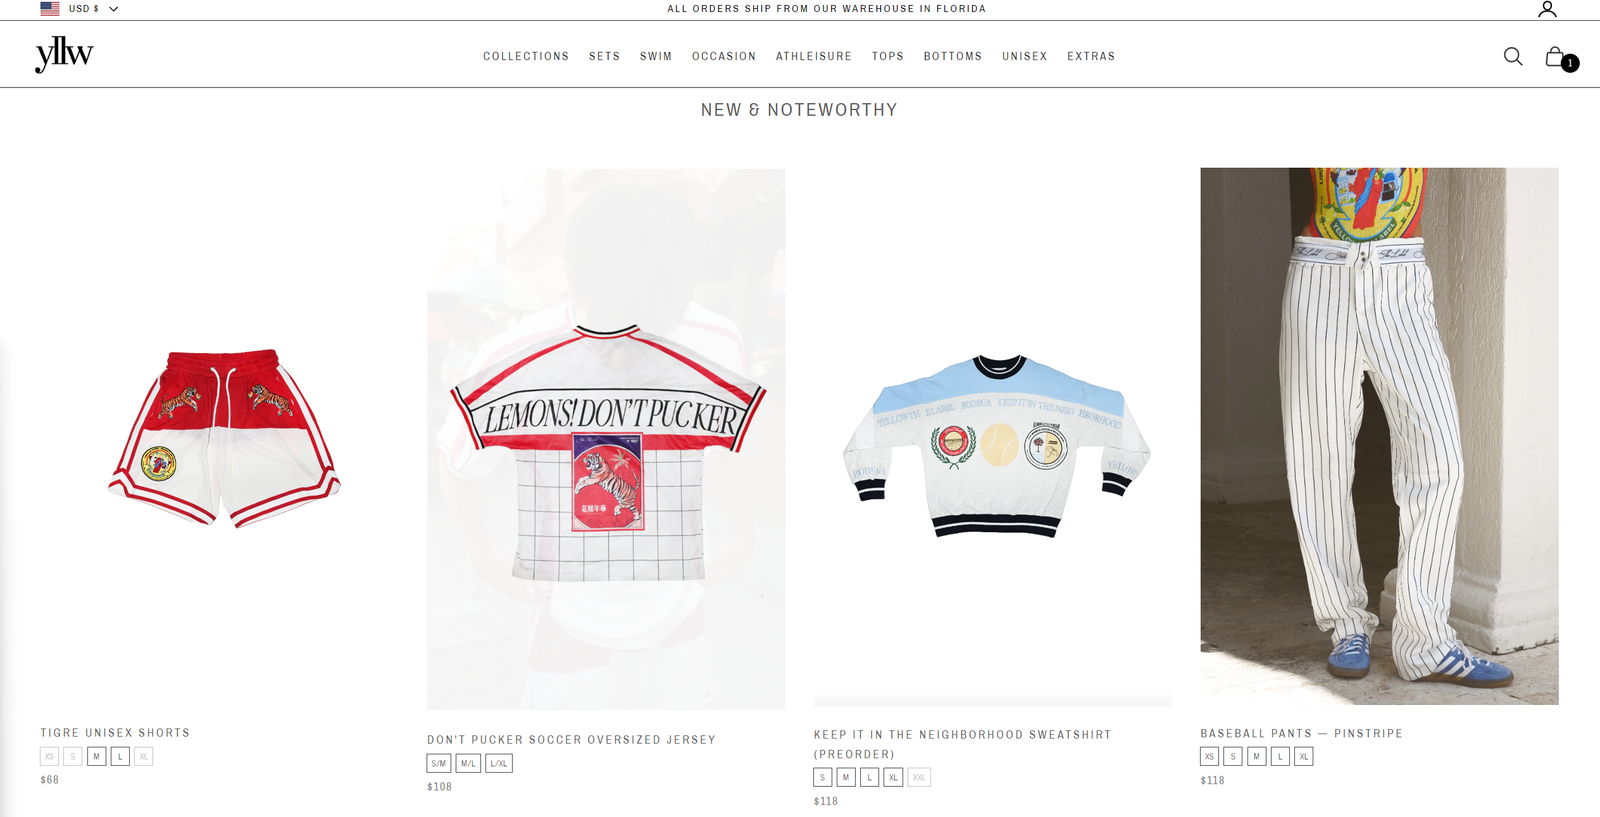Viewport: 1600px width, 817px height.
Task: Select size S/M for Soccer Jersey
Action: click(x=439, y=763)
